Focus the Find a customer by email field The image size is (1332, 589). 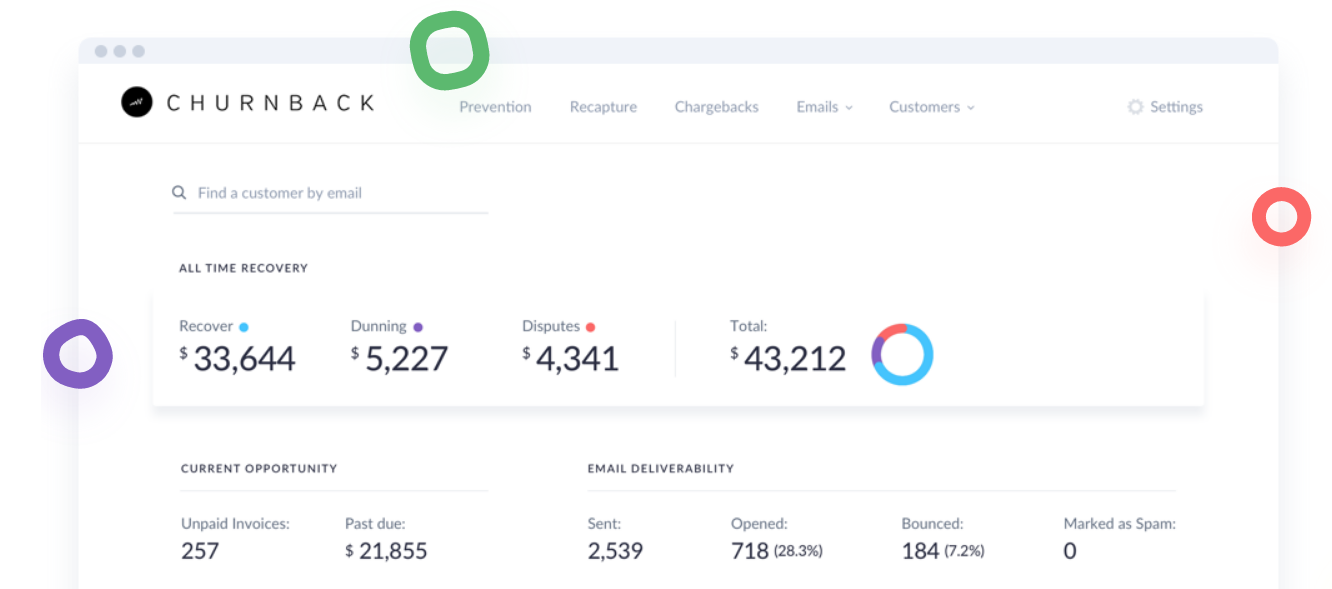[331, 193]
